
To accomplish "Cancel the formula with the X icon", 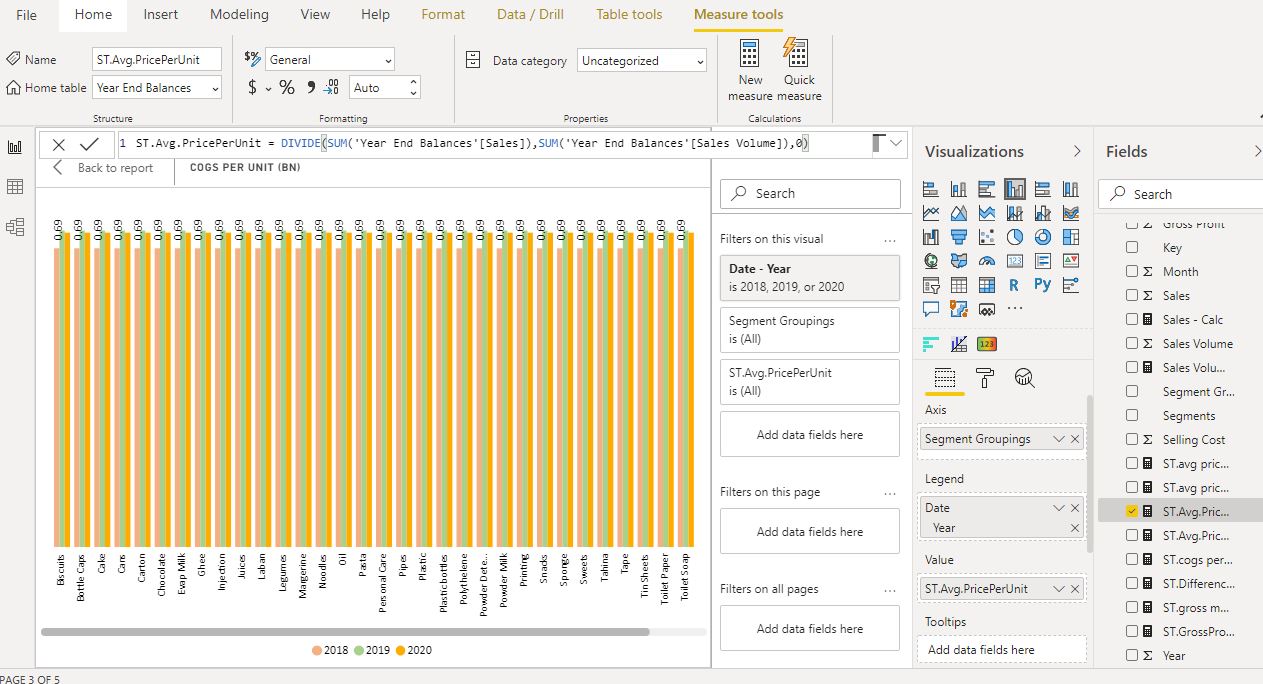I will click(59, 144).
